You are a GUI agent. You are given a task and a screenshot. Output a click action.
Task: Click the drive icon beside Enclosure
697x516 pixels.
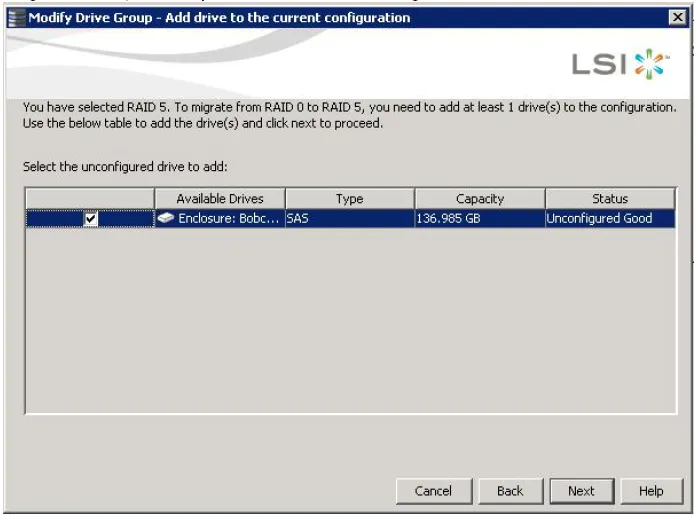166,218
